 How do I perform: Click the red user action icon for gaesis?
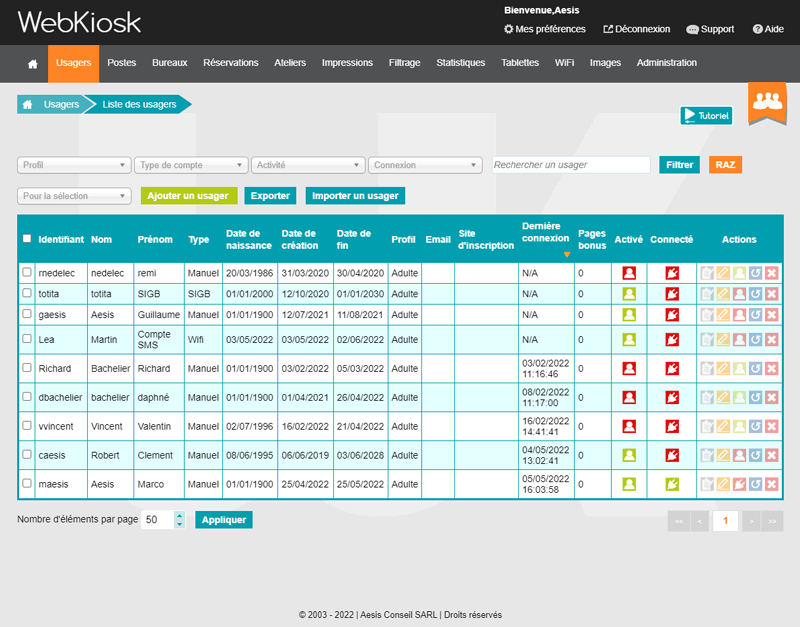coord(739,315)
